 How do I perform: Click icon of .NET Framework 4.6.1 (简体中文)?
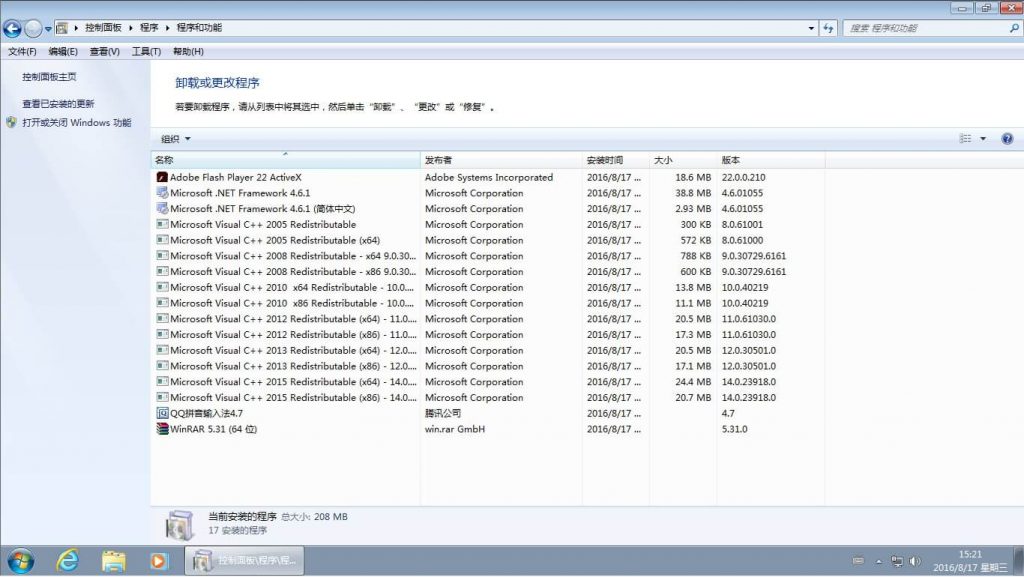pos(163,208)
